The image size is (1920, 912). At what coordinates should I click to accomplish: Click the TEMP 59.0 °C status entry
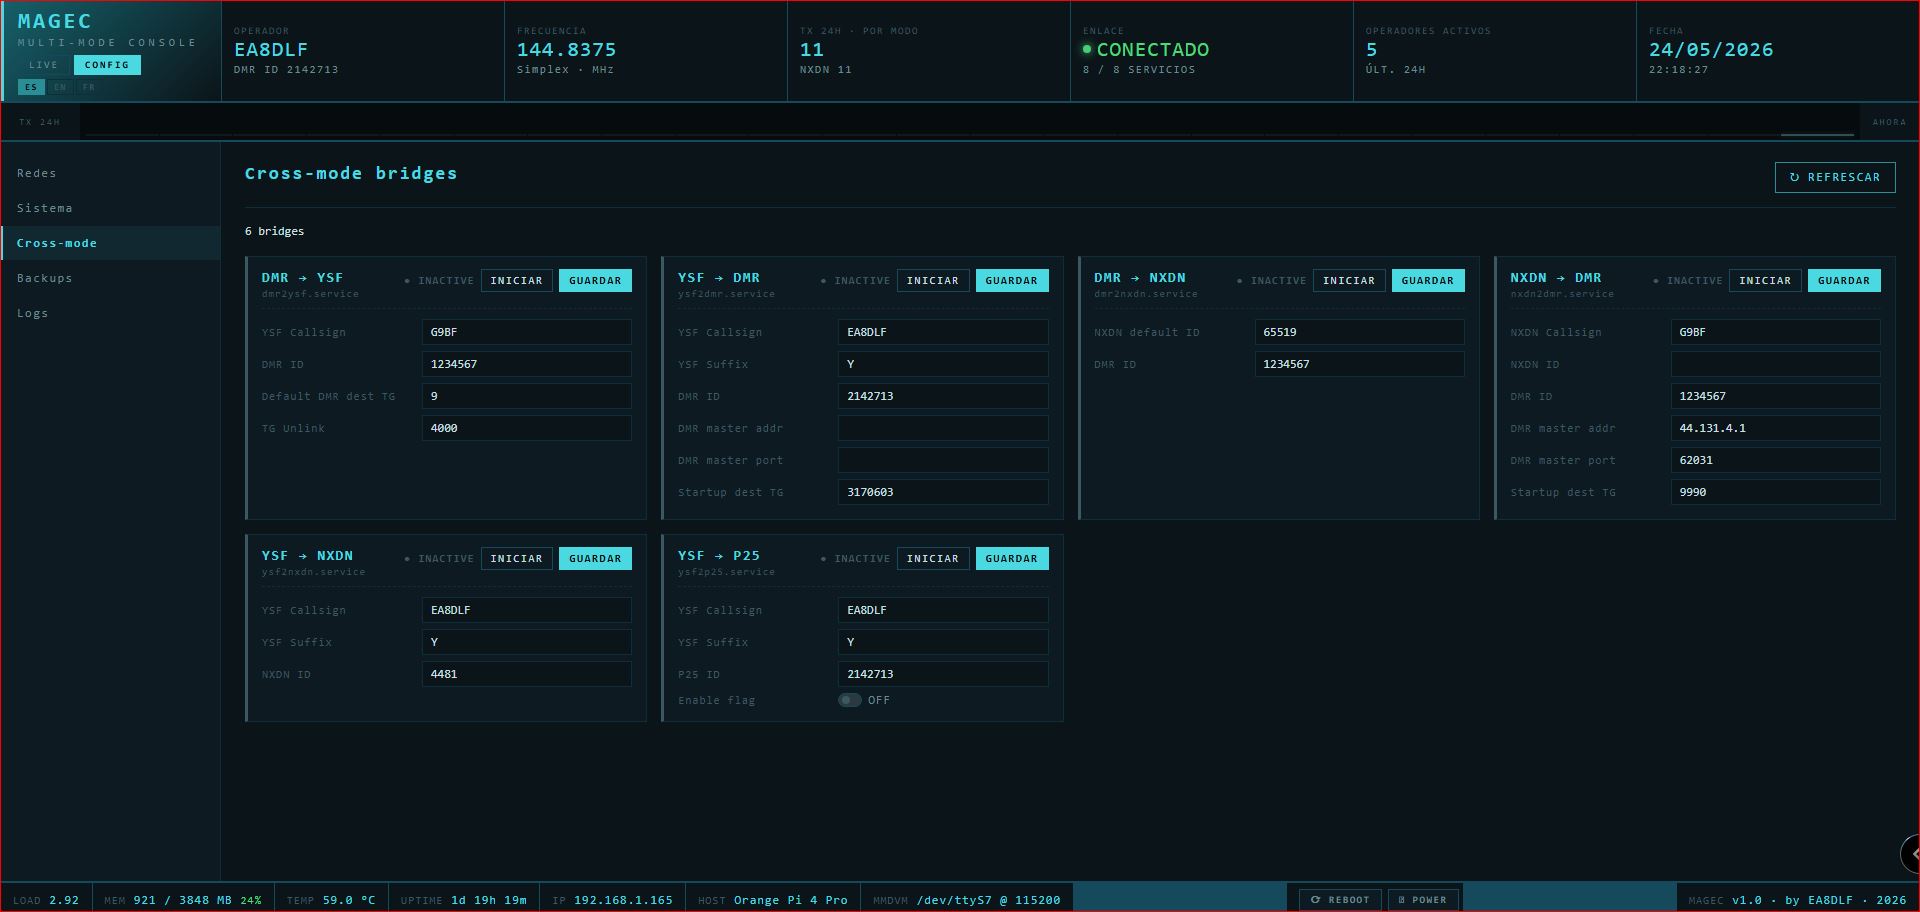point(331,900)
